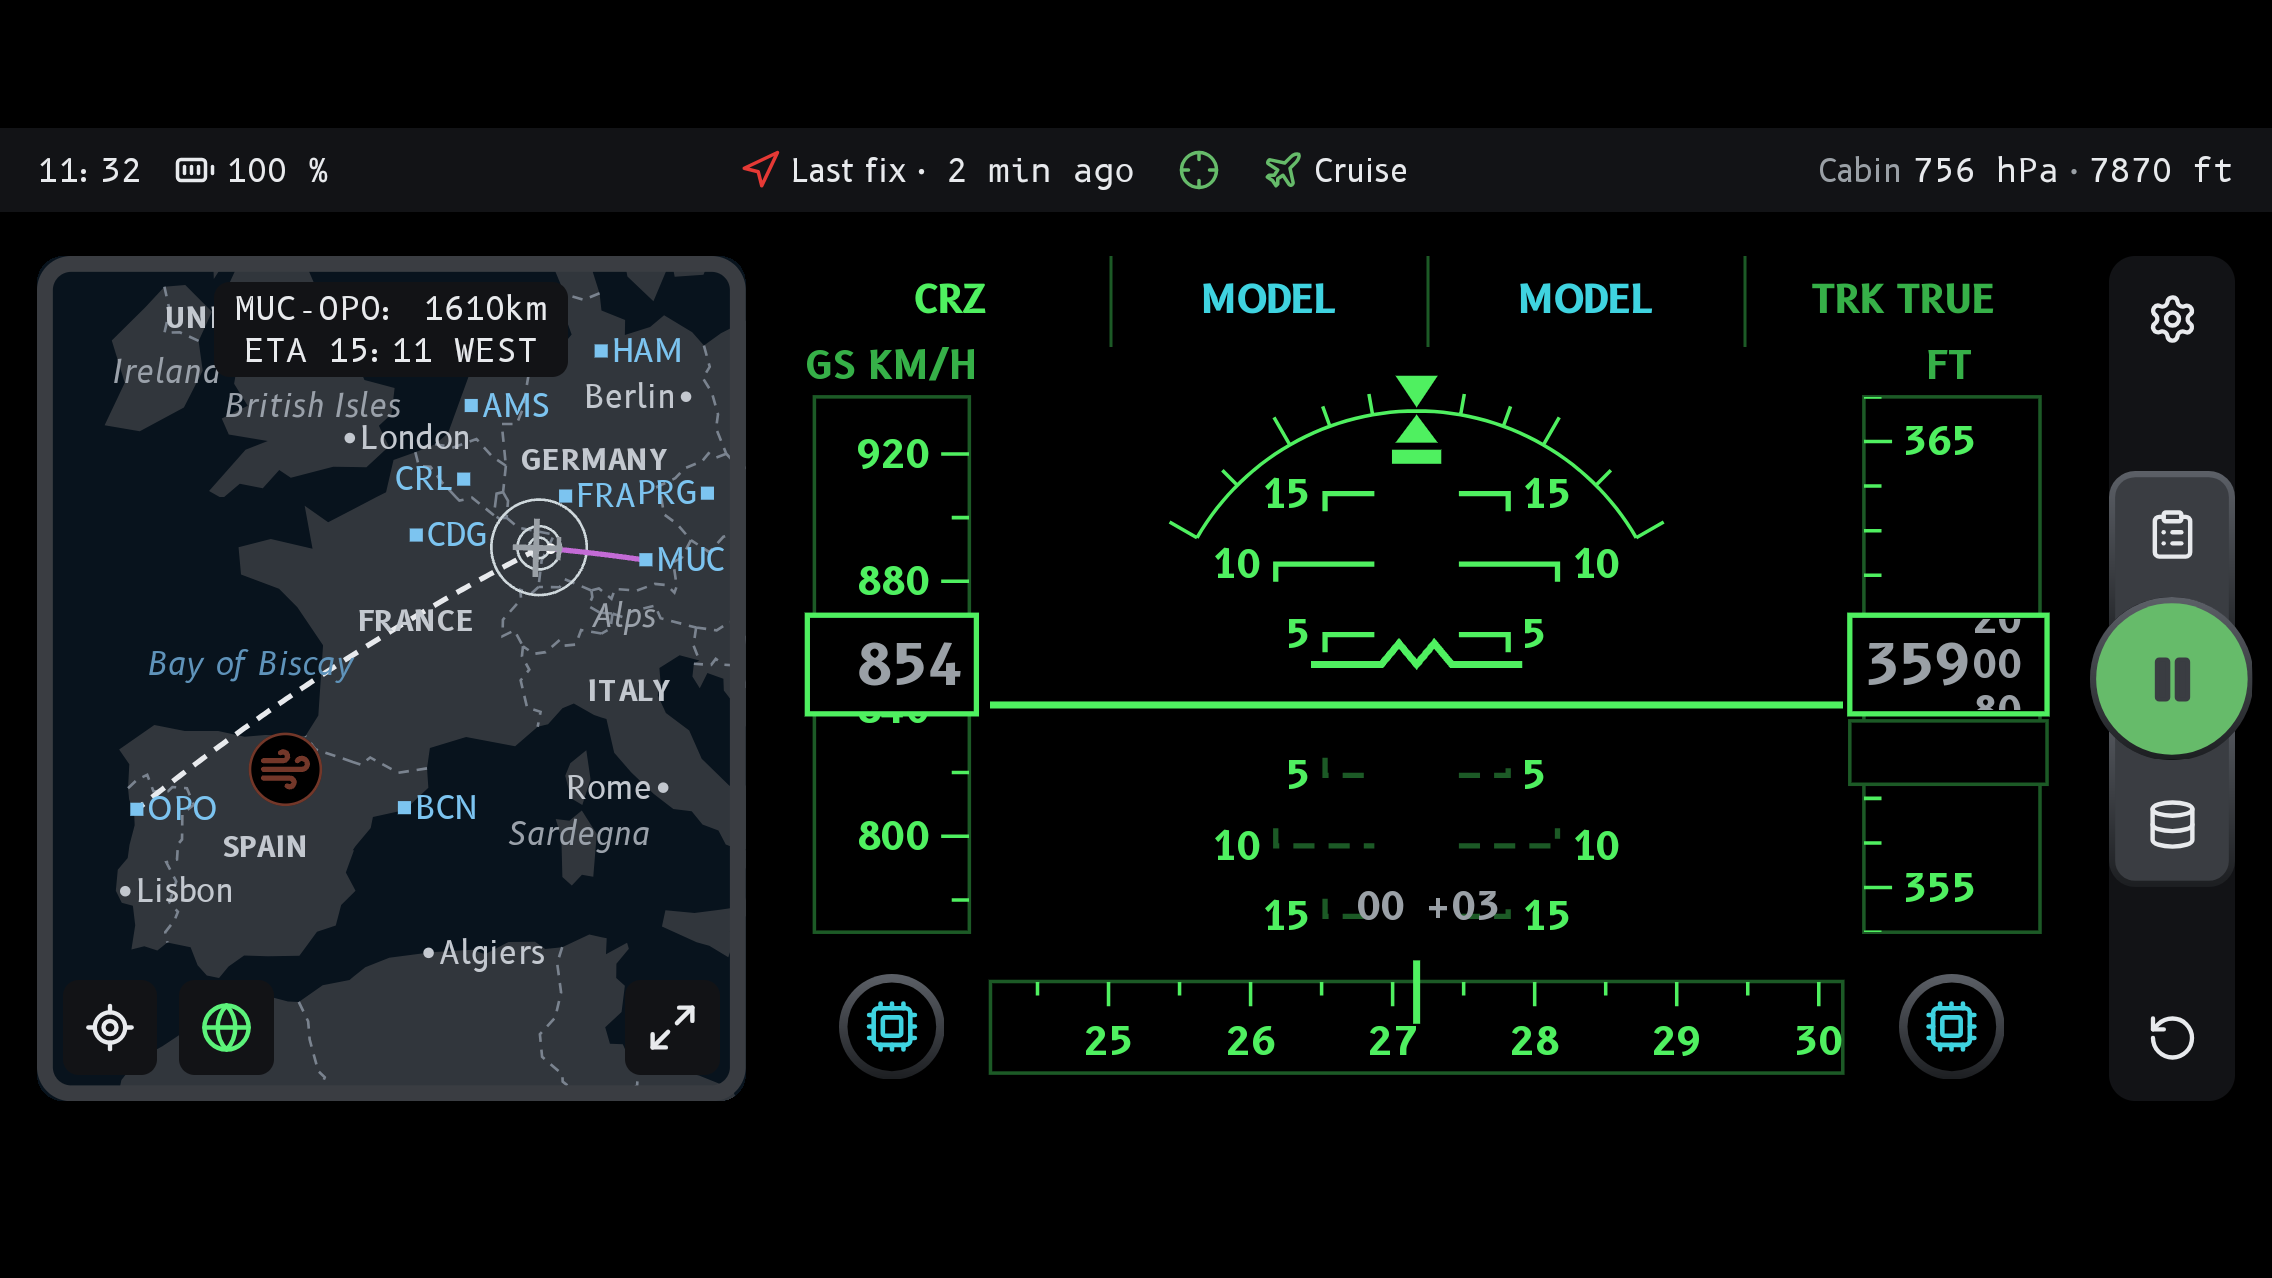Tap the 800 mark on speed tape
Viewport: 2272px width, 1278px height.
(x=893, y=836)
